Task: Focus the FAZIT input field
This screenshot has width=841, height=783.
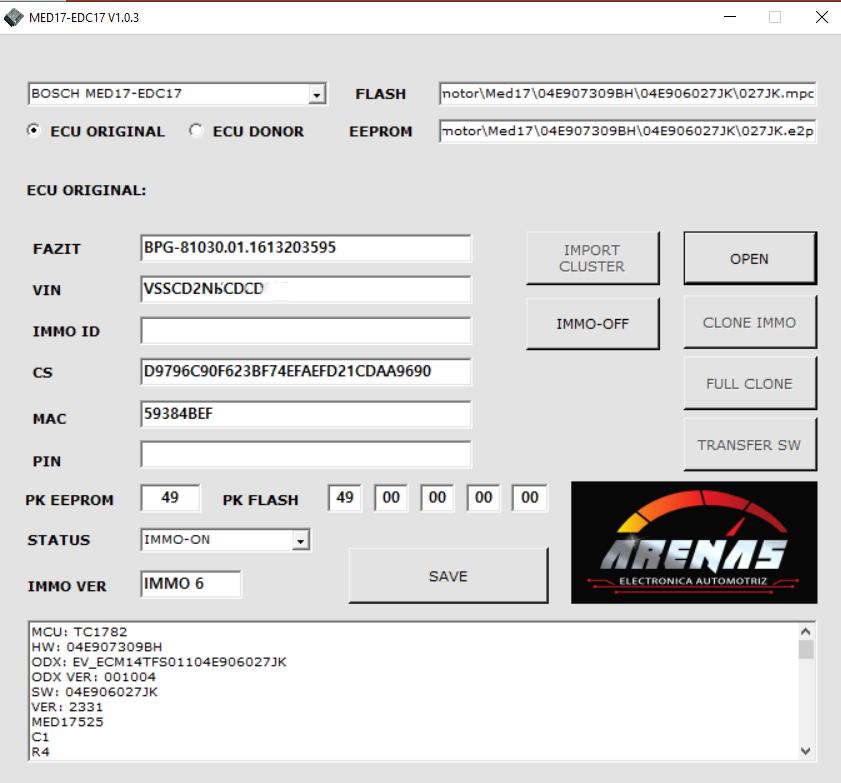Action: pyautogui.click(x=305, y=248)
